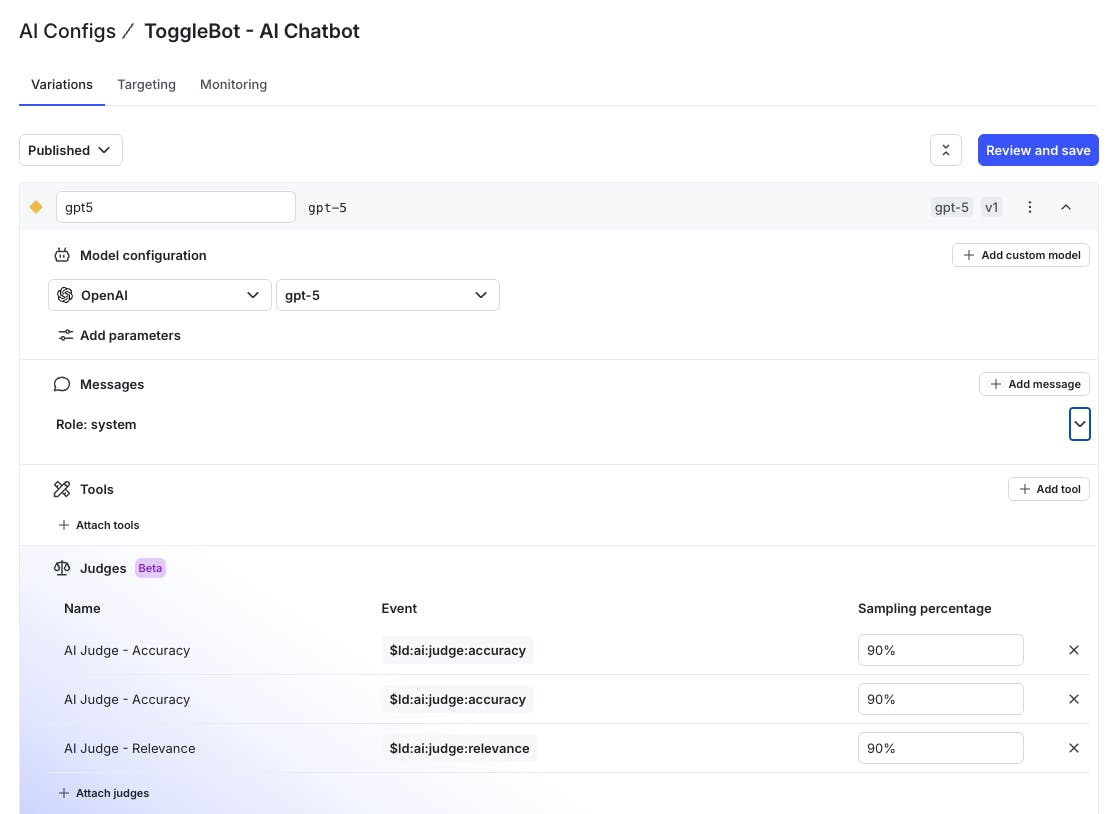This screenshot has height=814, width=1111.
Task: Click the Review and save button
Action: (x=1038, y=150)
